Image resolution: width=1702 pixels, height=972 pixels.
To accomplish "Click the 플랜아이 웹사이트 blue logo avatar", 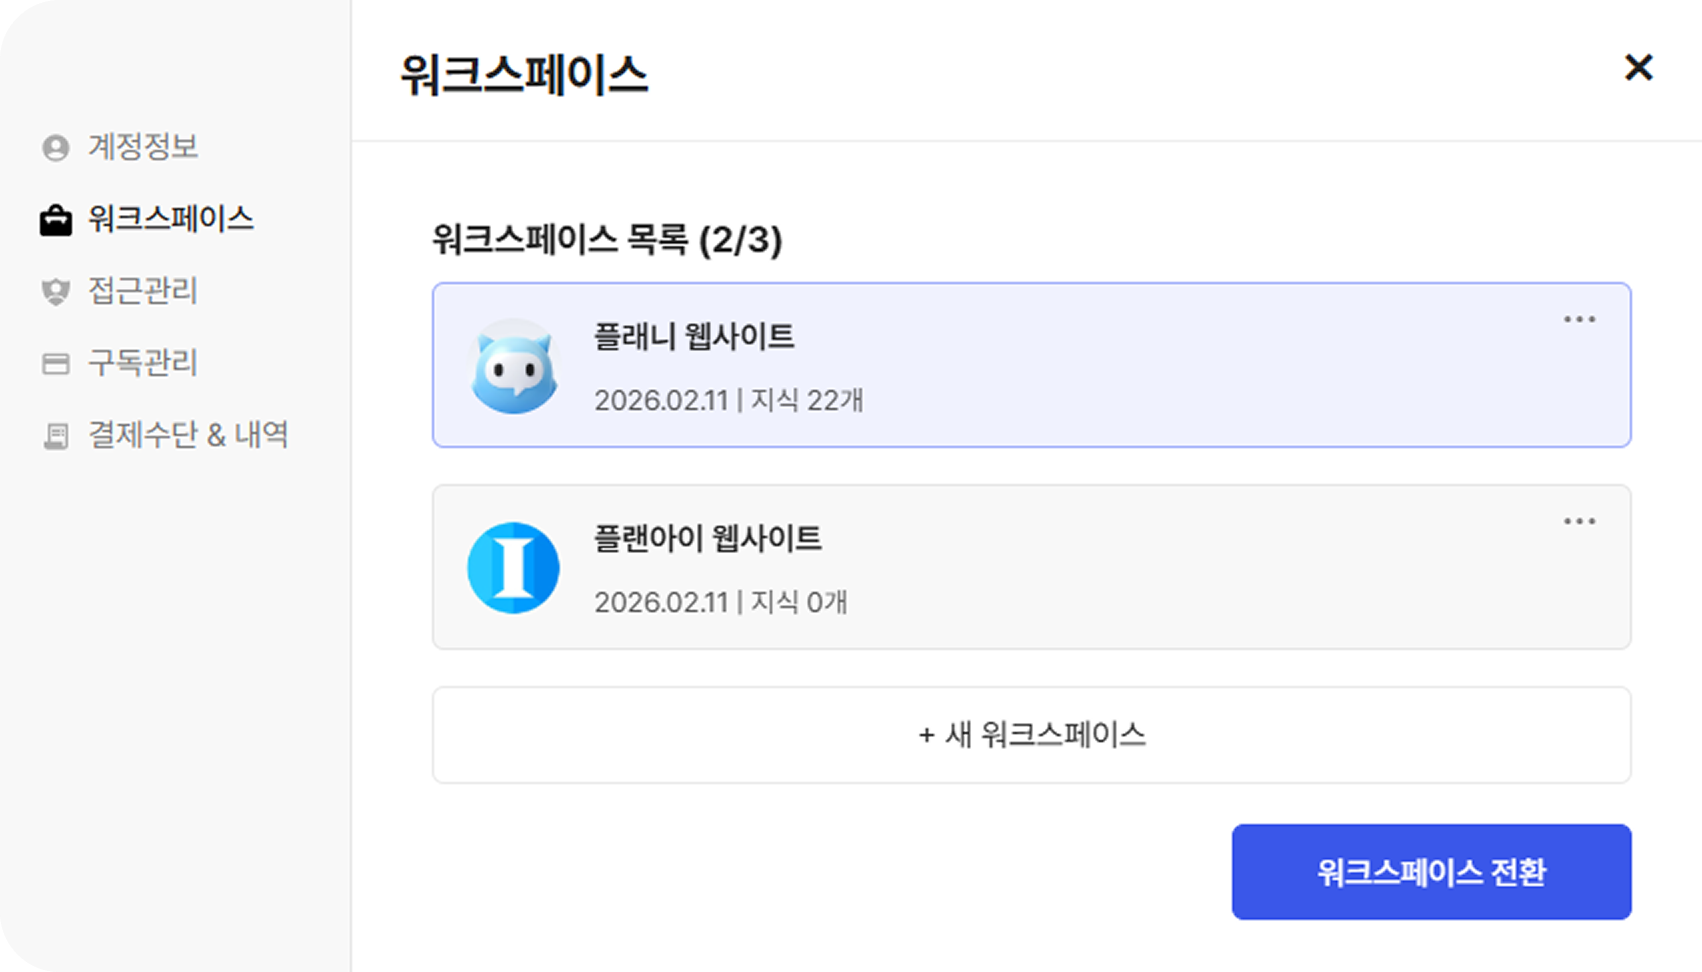I will pyautogui.click(x=513, y=568).
